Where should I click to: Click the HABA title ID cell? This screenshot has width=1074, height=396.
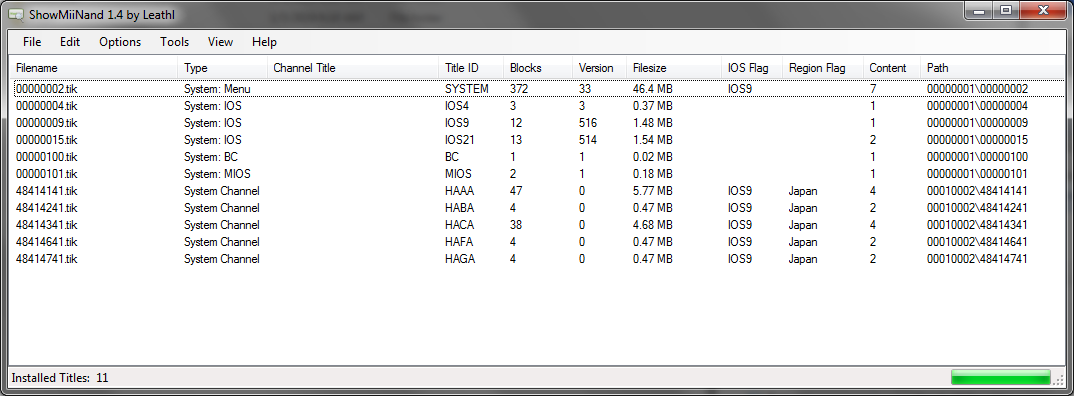click(x=460, y=208)
